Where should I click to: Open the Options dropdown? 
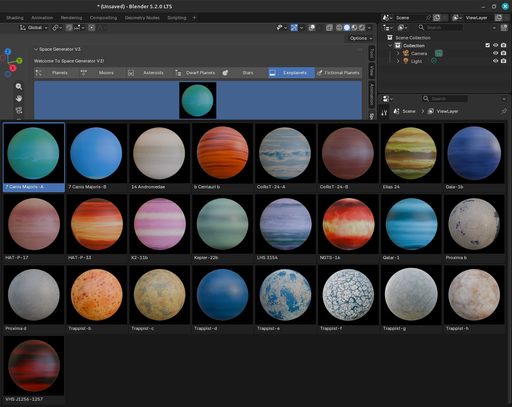pyautogui.click(x=361, y=38)
